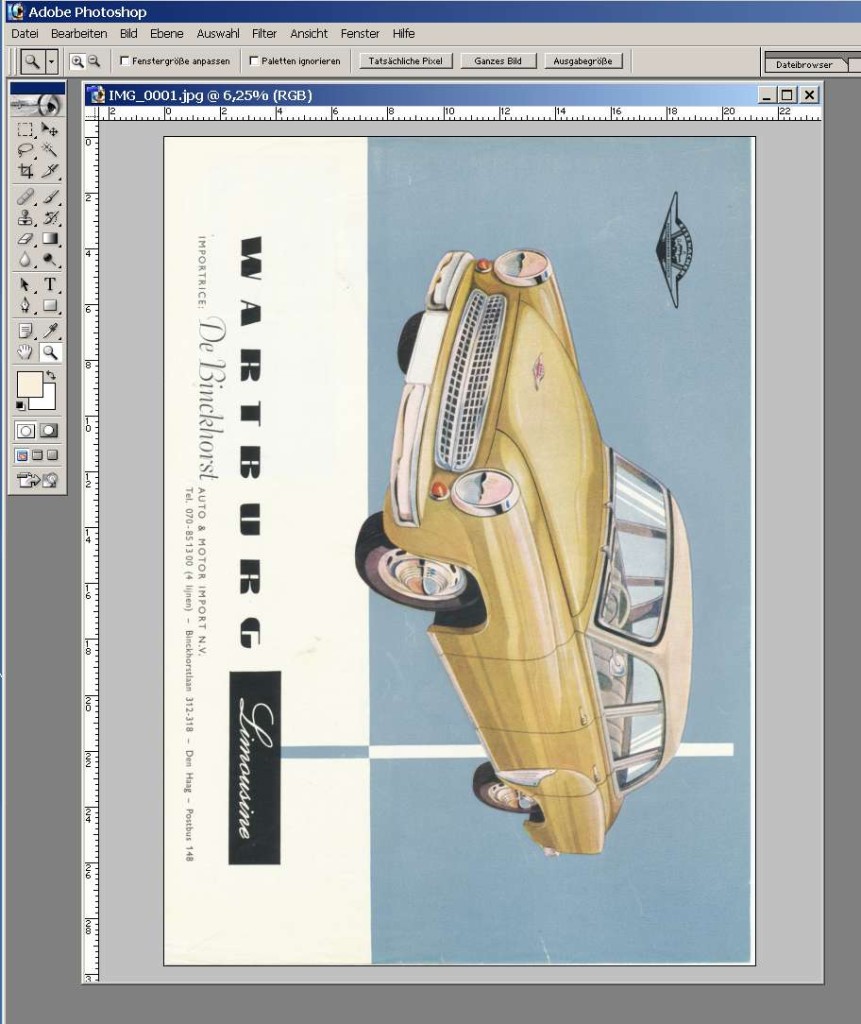Select the Pen tool
The image size is (861, 1024).
25,306
